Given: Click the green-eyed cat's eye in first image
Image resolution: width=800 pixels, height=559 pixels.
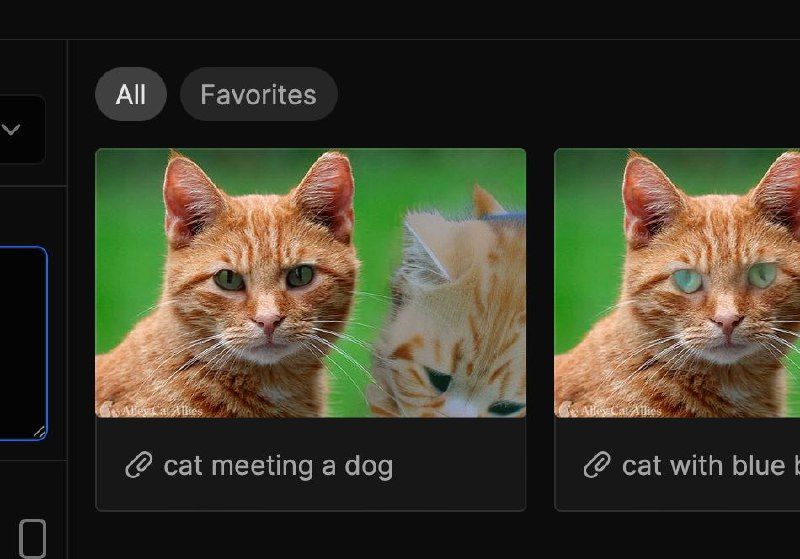Looking at the screenshot, I should [x=229, y=280].
